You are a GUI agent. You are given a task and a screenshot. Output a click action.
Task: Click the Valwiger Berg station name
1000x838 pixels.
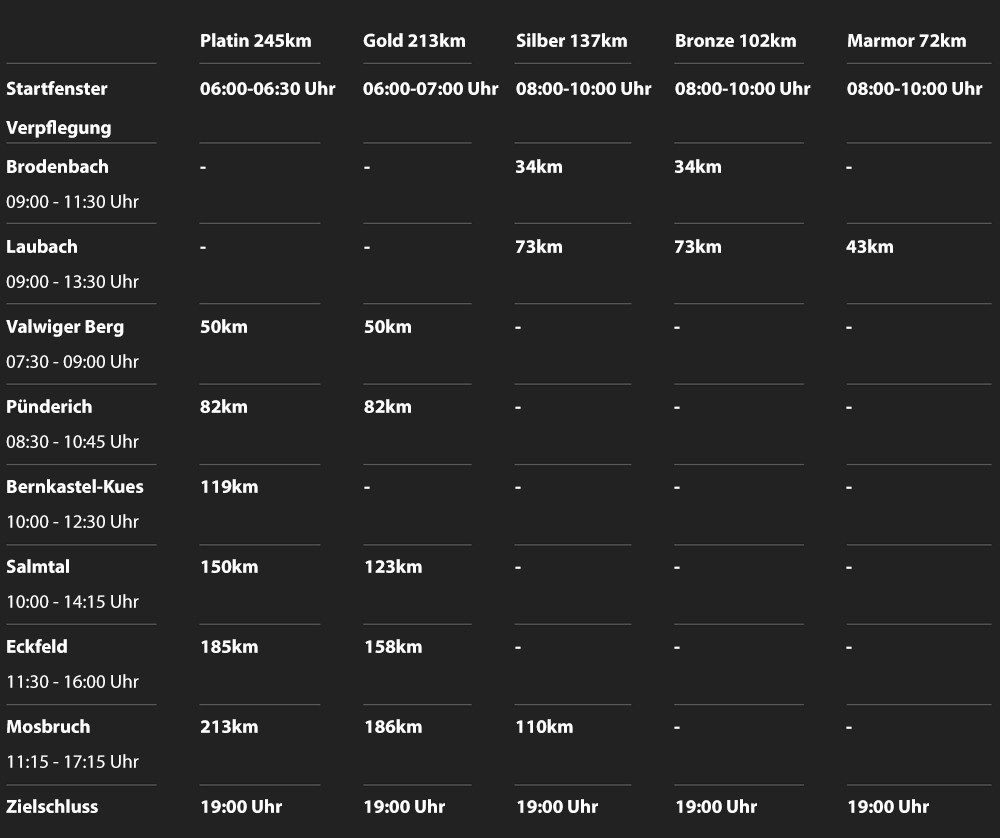[x=65, y=326]
